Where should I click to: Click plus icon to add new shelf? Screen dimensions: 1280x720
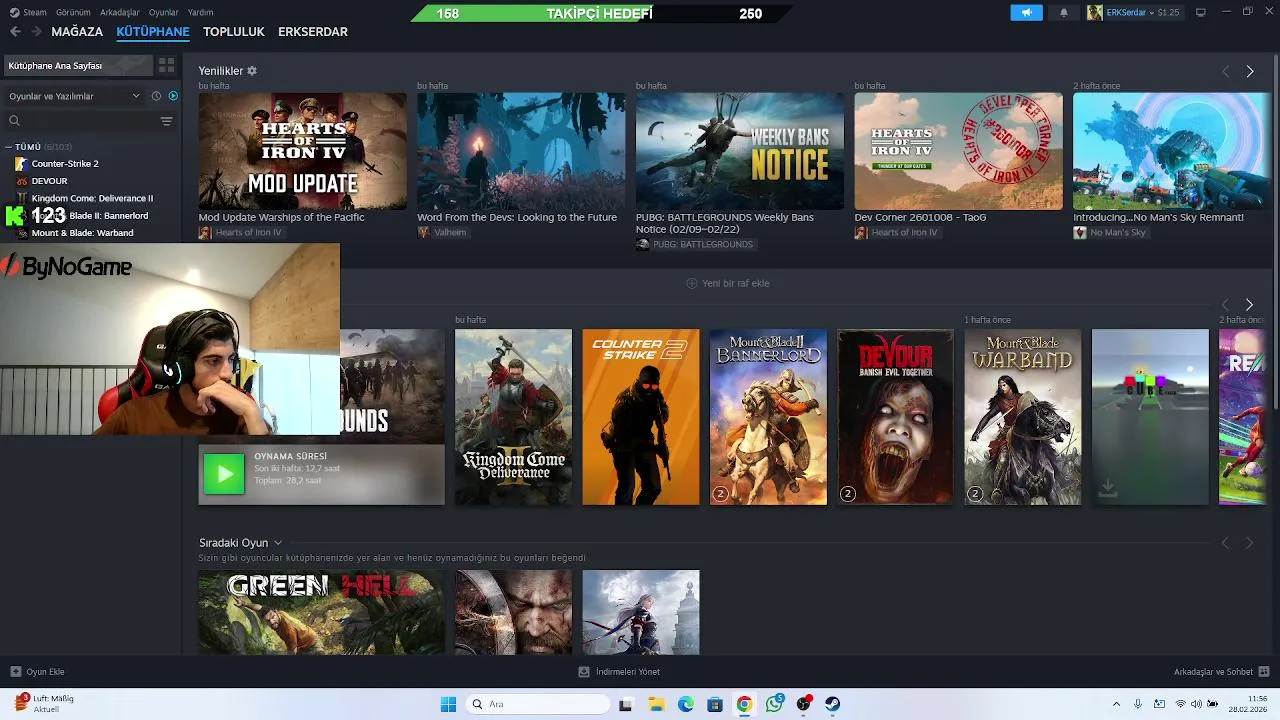691,283
